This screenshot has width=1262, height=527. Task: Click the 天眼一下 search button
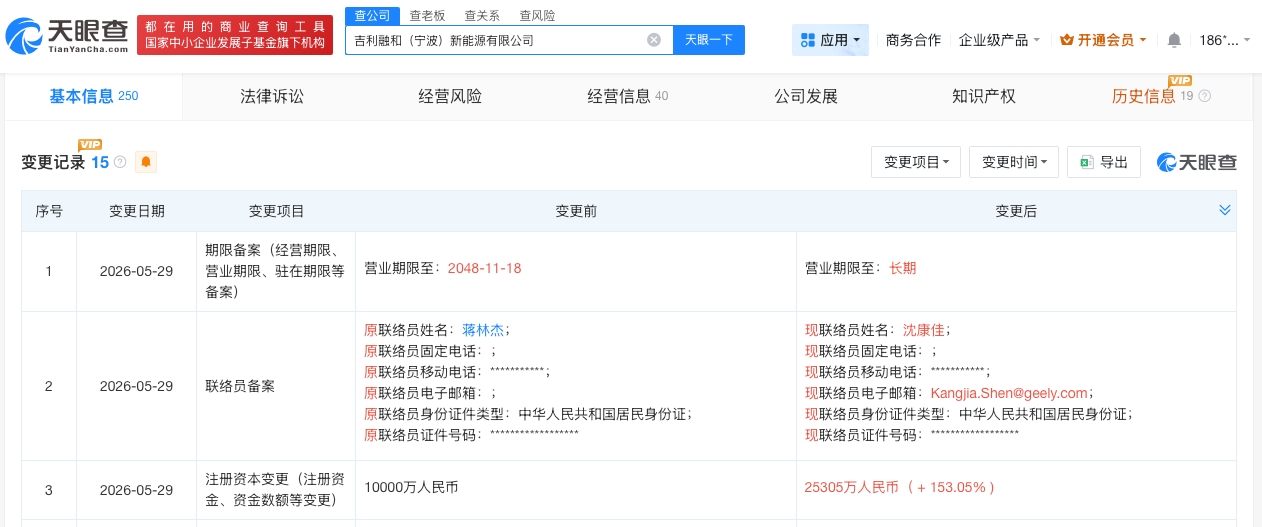click(709, 40)
